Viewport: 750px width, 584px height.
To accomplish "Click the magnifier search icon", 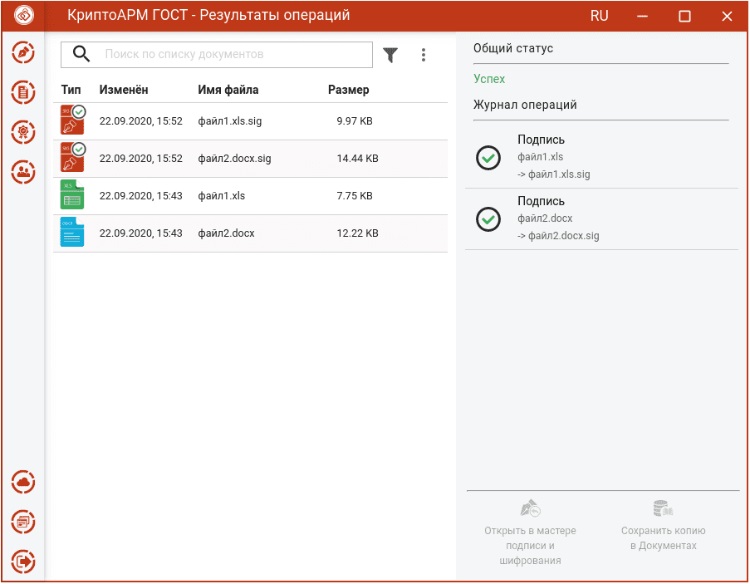I will click(x=81, y=54).
